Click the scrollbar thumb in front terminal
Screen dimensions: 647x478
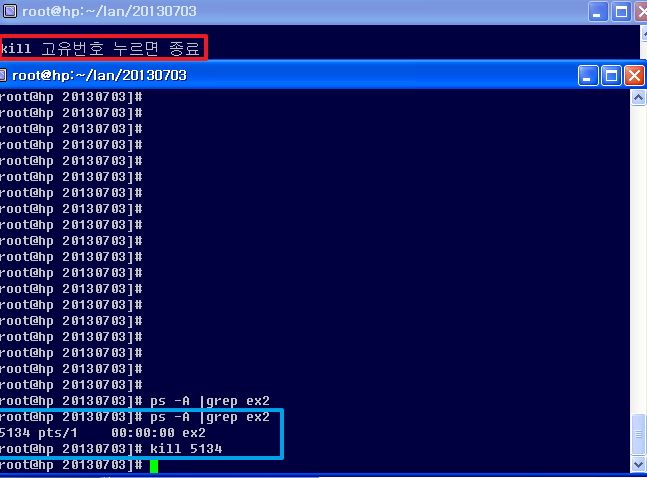(x=638, y=434)
